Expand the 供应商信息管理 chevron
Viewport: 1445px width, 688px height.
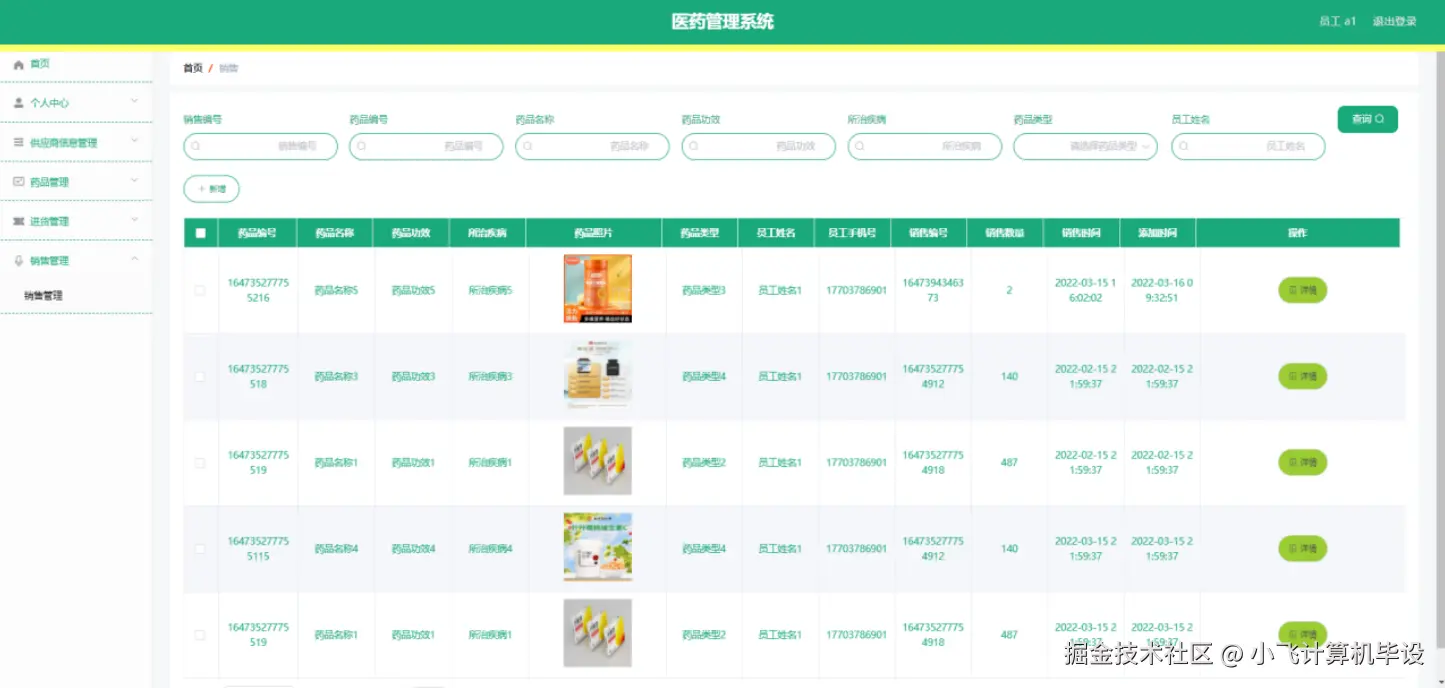click(x=135, y=141)
